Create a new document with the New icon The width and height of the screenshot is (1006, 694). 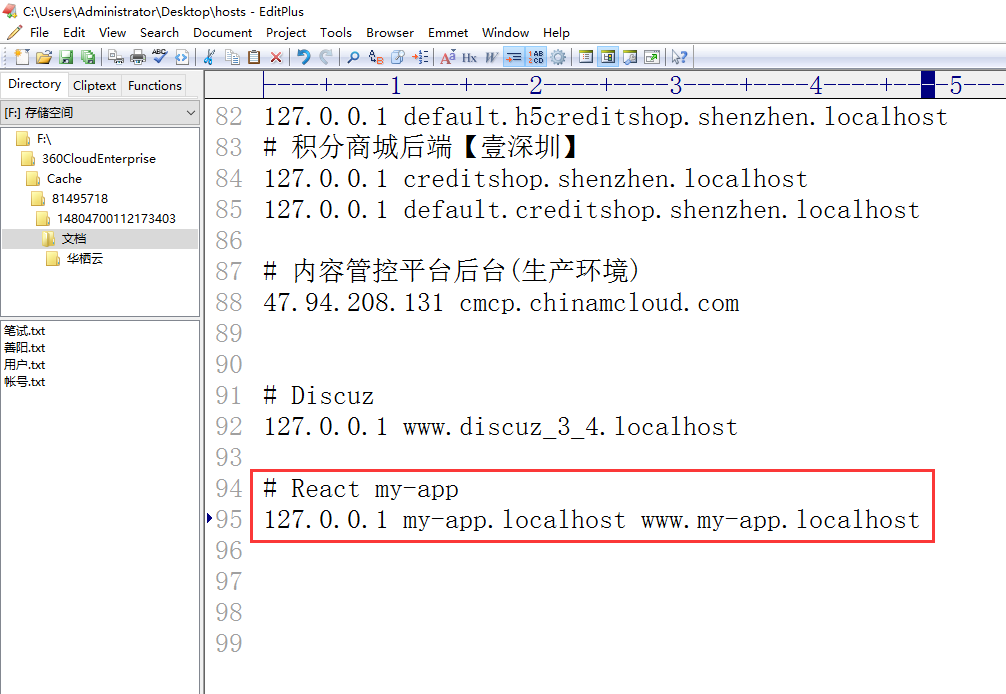[22, 57]
